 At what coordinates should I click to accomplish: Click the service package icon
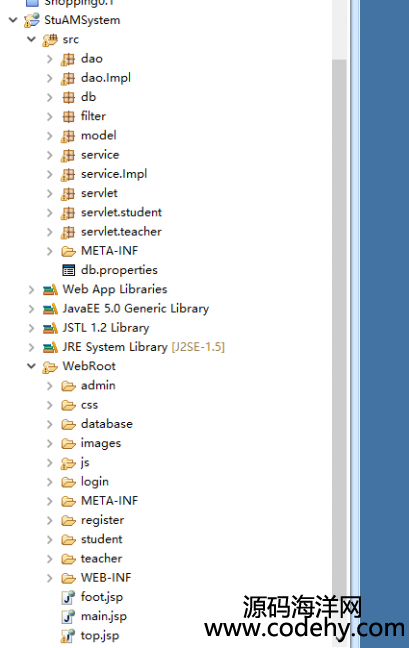pos(68,155)
